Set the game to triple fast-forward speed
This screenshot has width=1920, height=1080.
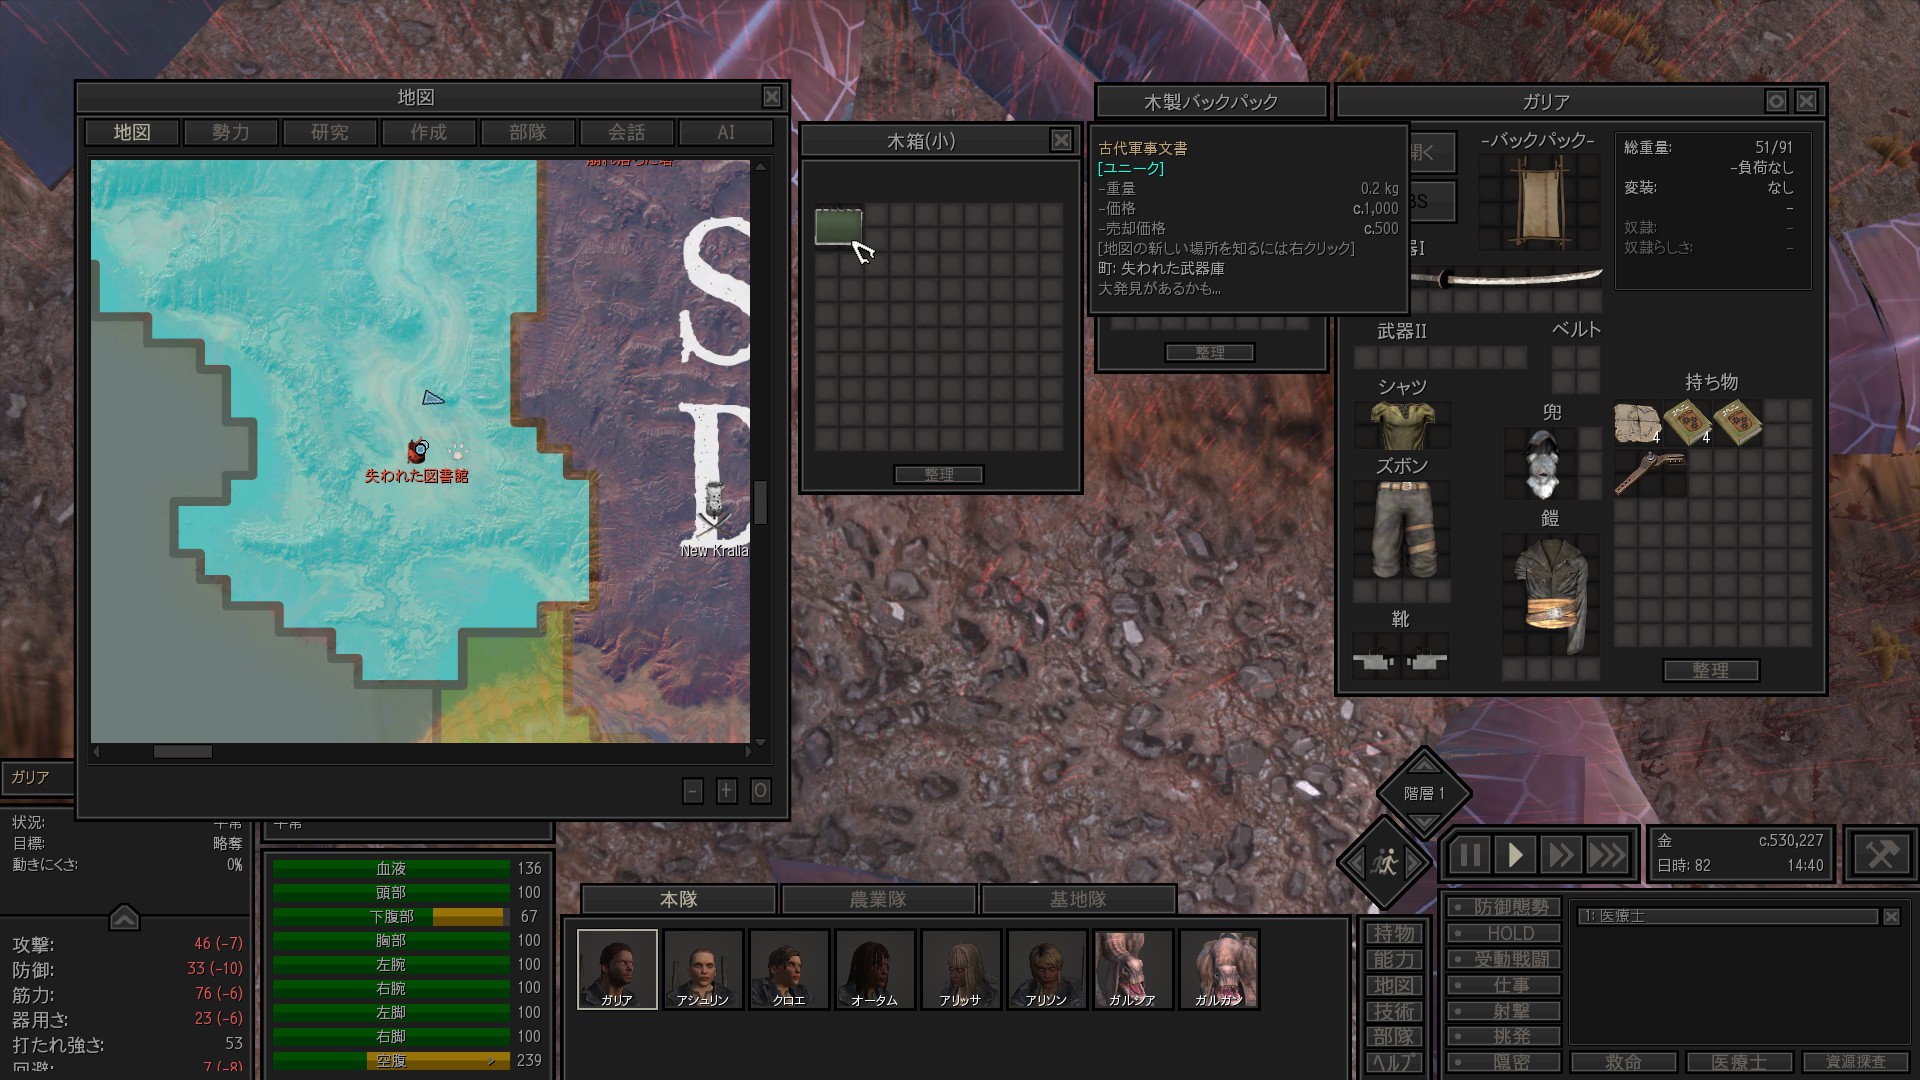[1607, 855]
